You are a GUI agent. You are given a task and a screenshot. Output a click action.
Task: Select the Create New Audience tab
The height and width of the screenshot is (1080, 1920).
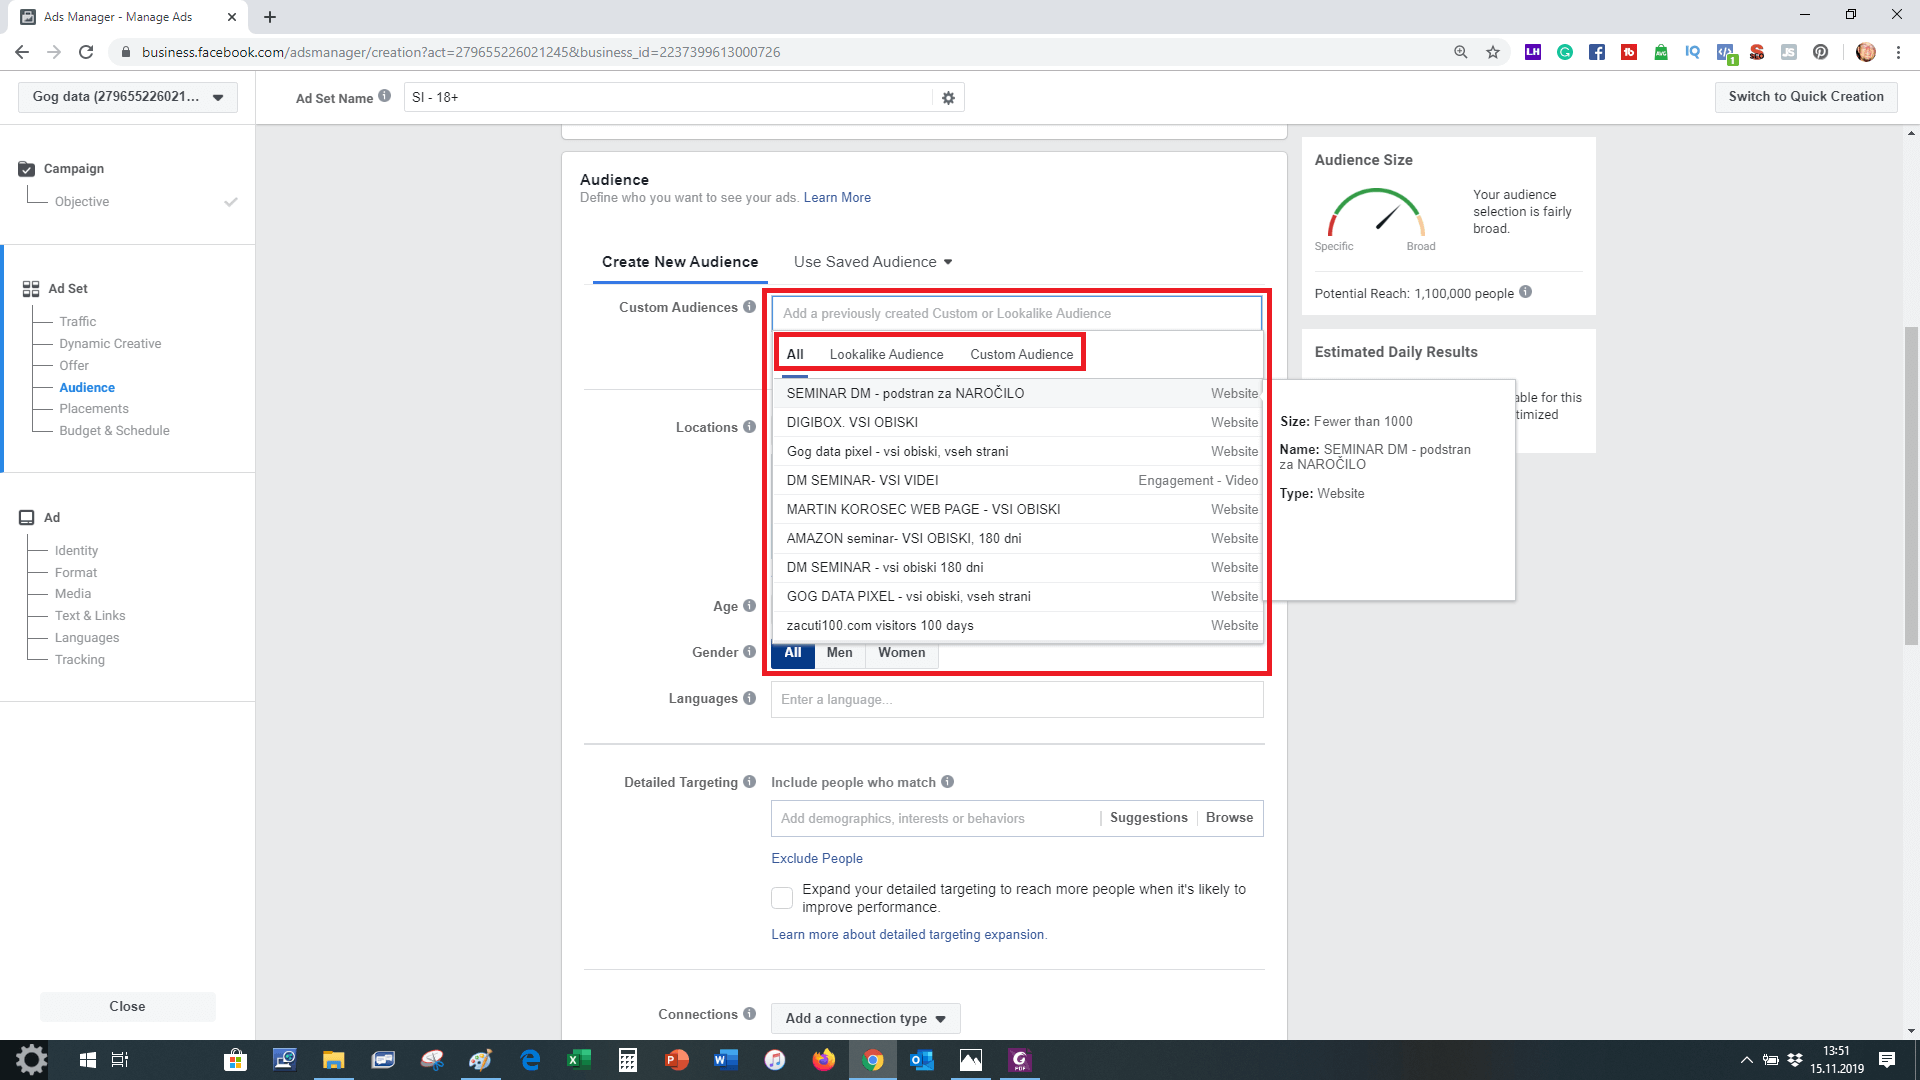click(680, 262)
